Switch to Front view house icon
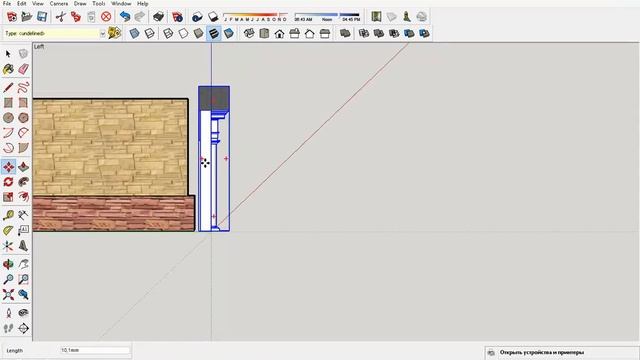 click(x=279, y=33)
